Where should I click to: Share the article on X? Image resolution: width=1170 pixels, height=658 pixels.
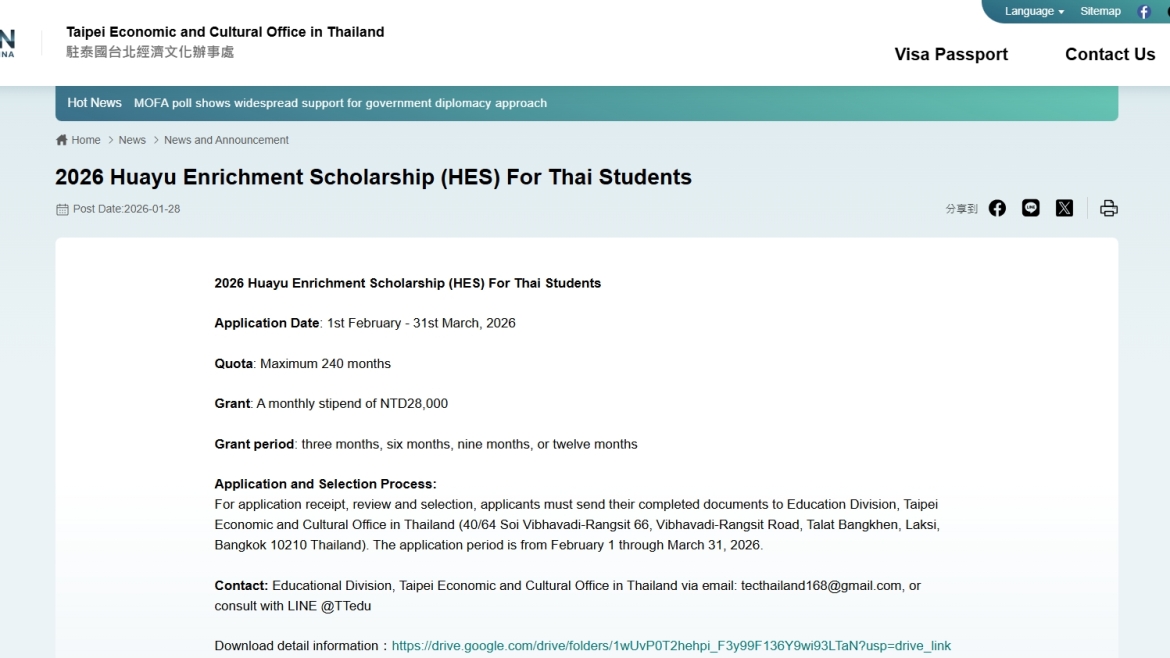coord(1064,208)
